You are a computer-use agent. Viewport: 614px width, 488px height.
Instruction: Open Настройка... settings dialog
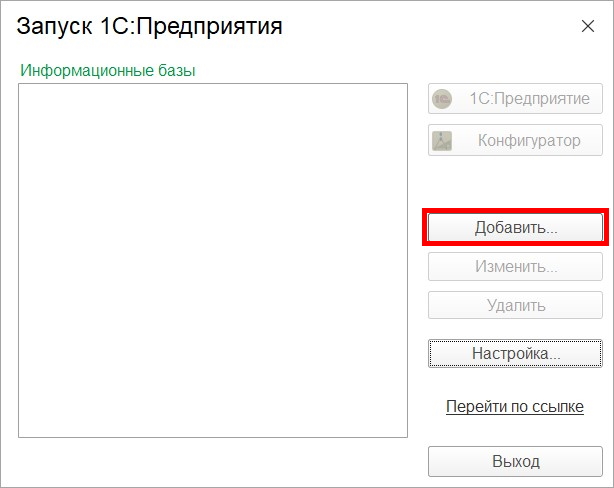(x=515, y=353)
